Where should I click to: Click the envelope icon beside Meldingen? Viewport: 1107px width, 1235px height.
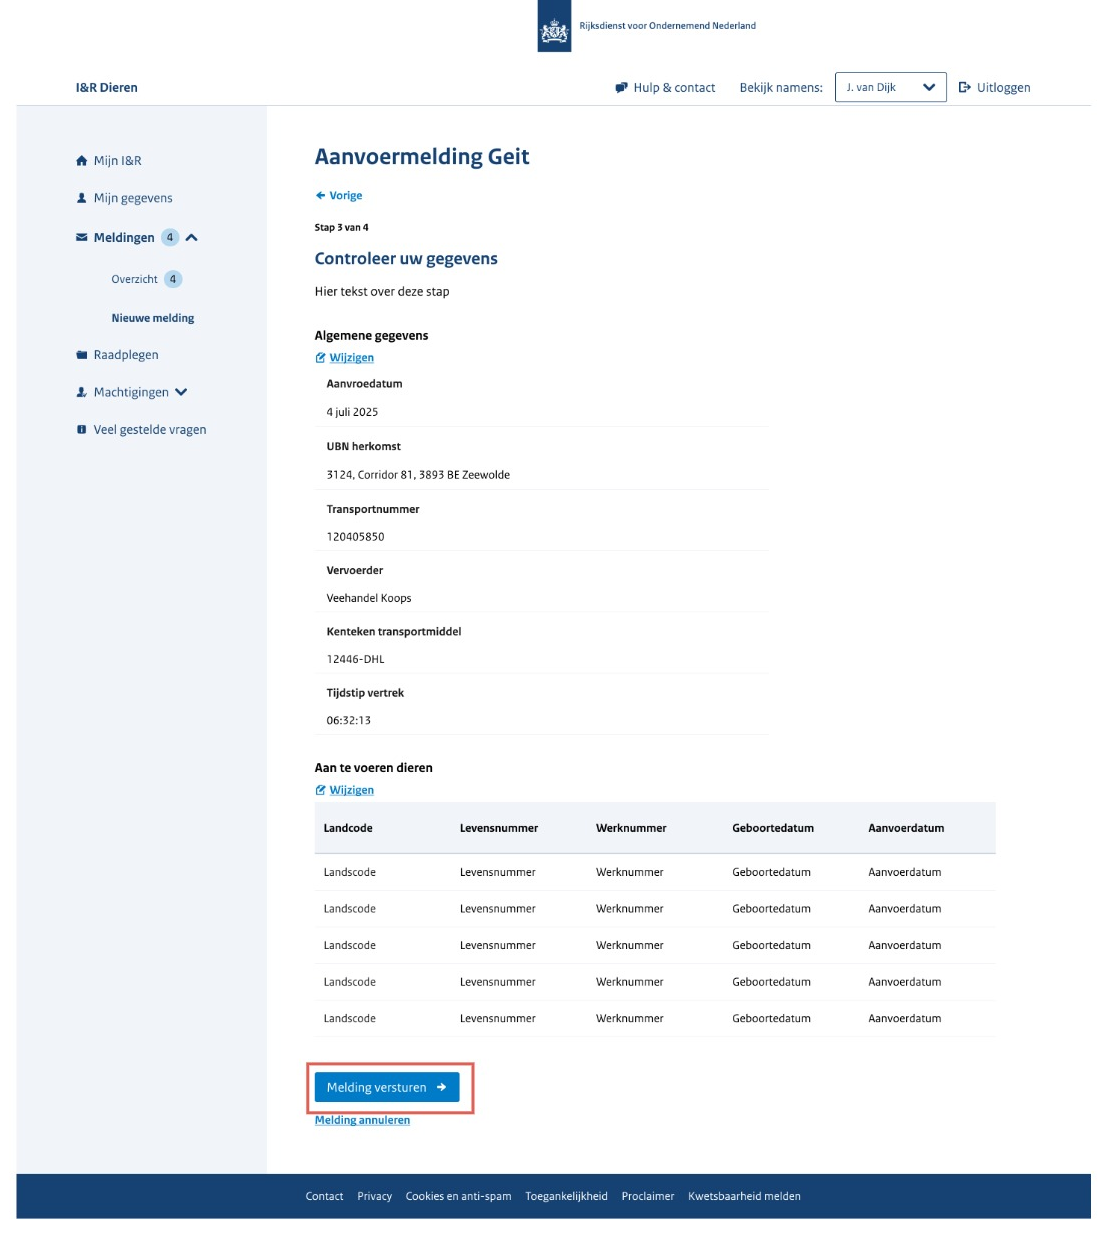click(x=82, y=238)
